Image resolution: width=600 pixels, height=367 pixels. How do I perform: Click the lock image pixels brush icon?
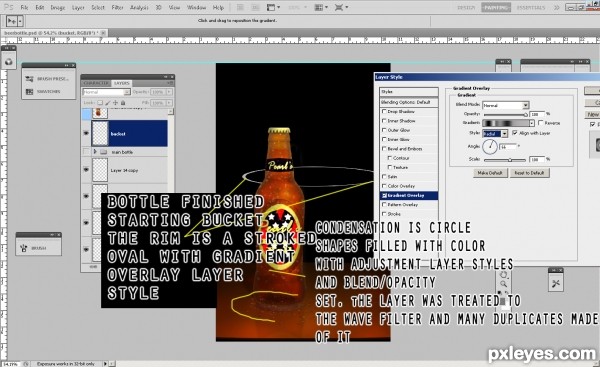click(x=108, y=103)
